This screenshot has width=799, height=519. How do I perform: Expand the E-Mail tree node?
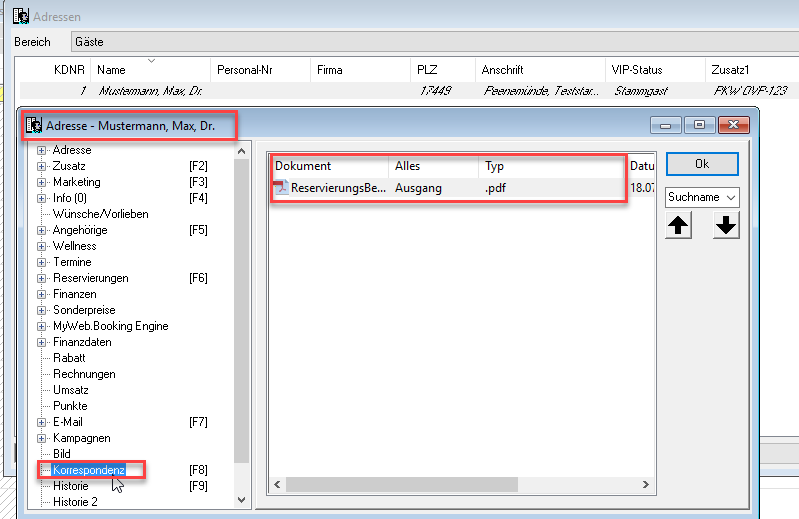[41, 422]
